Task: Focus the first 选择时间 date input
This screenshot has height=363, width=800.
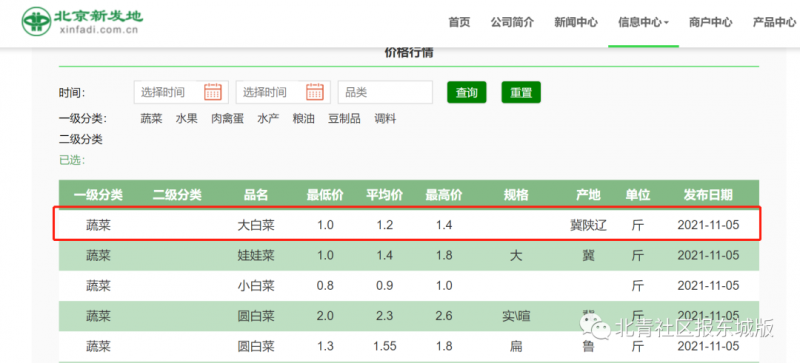Action: point(181,92)
